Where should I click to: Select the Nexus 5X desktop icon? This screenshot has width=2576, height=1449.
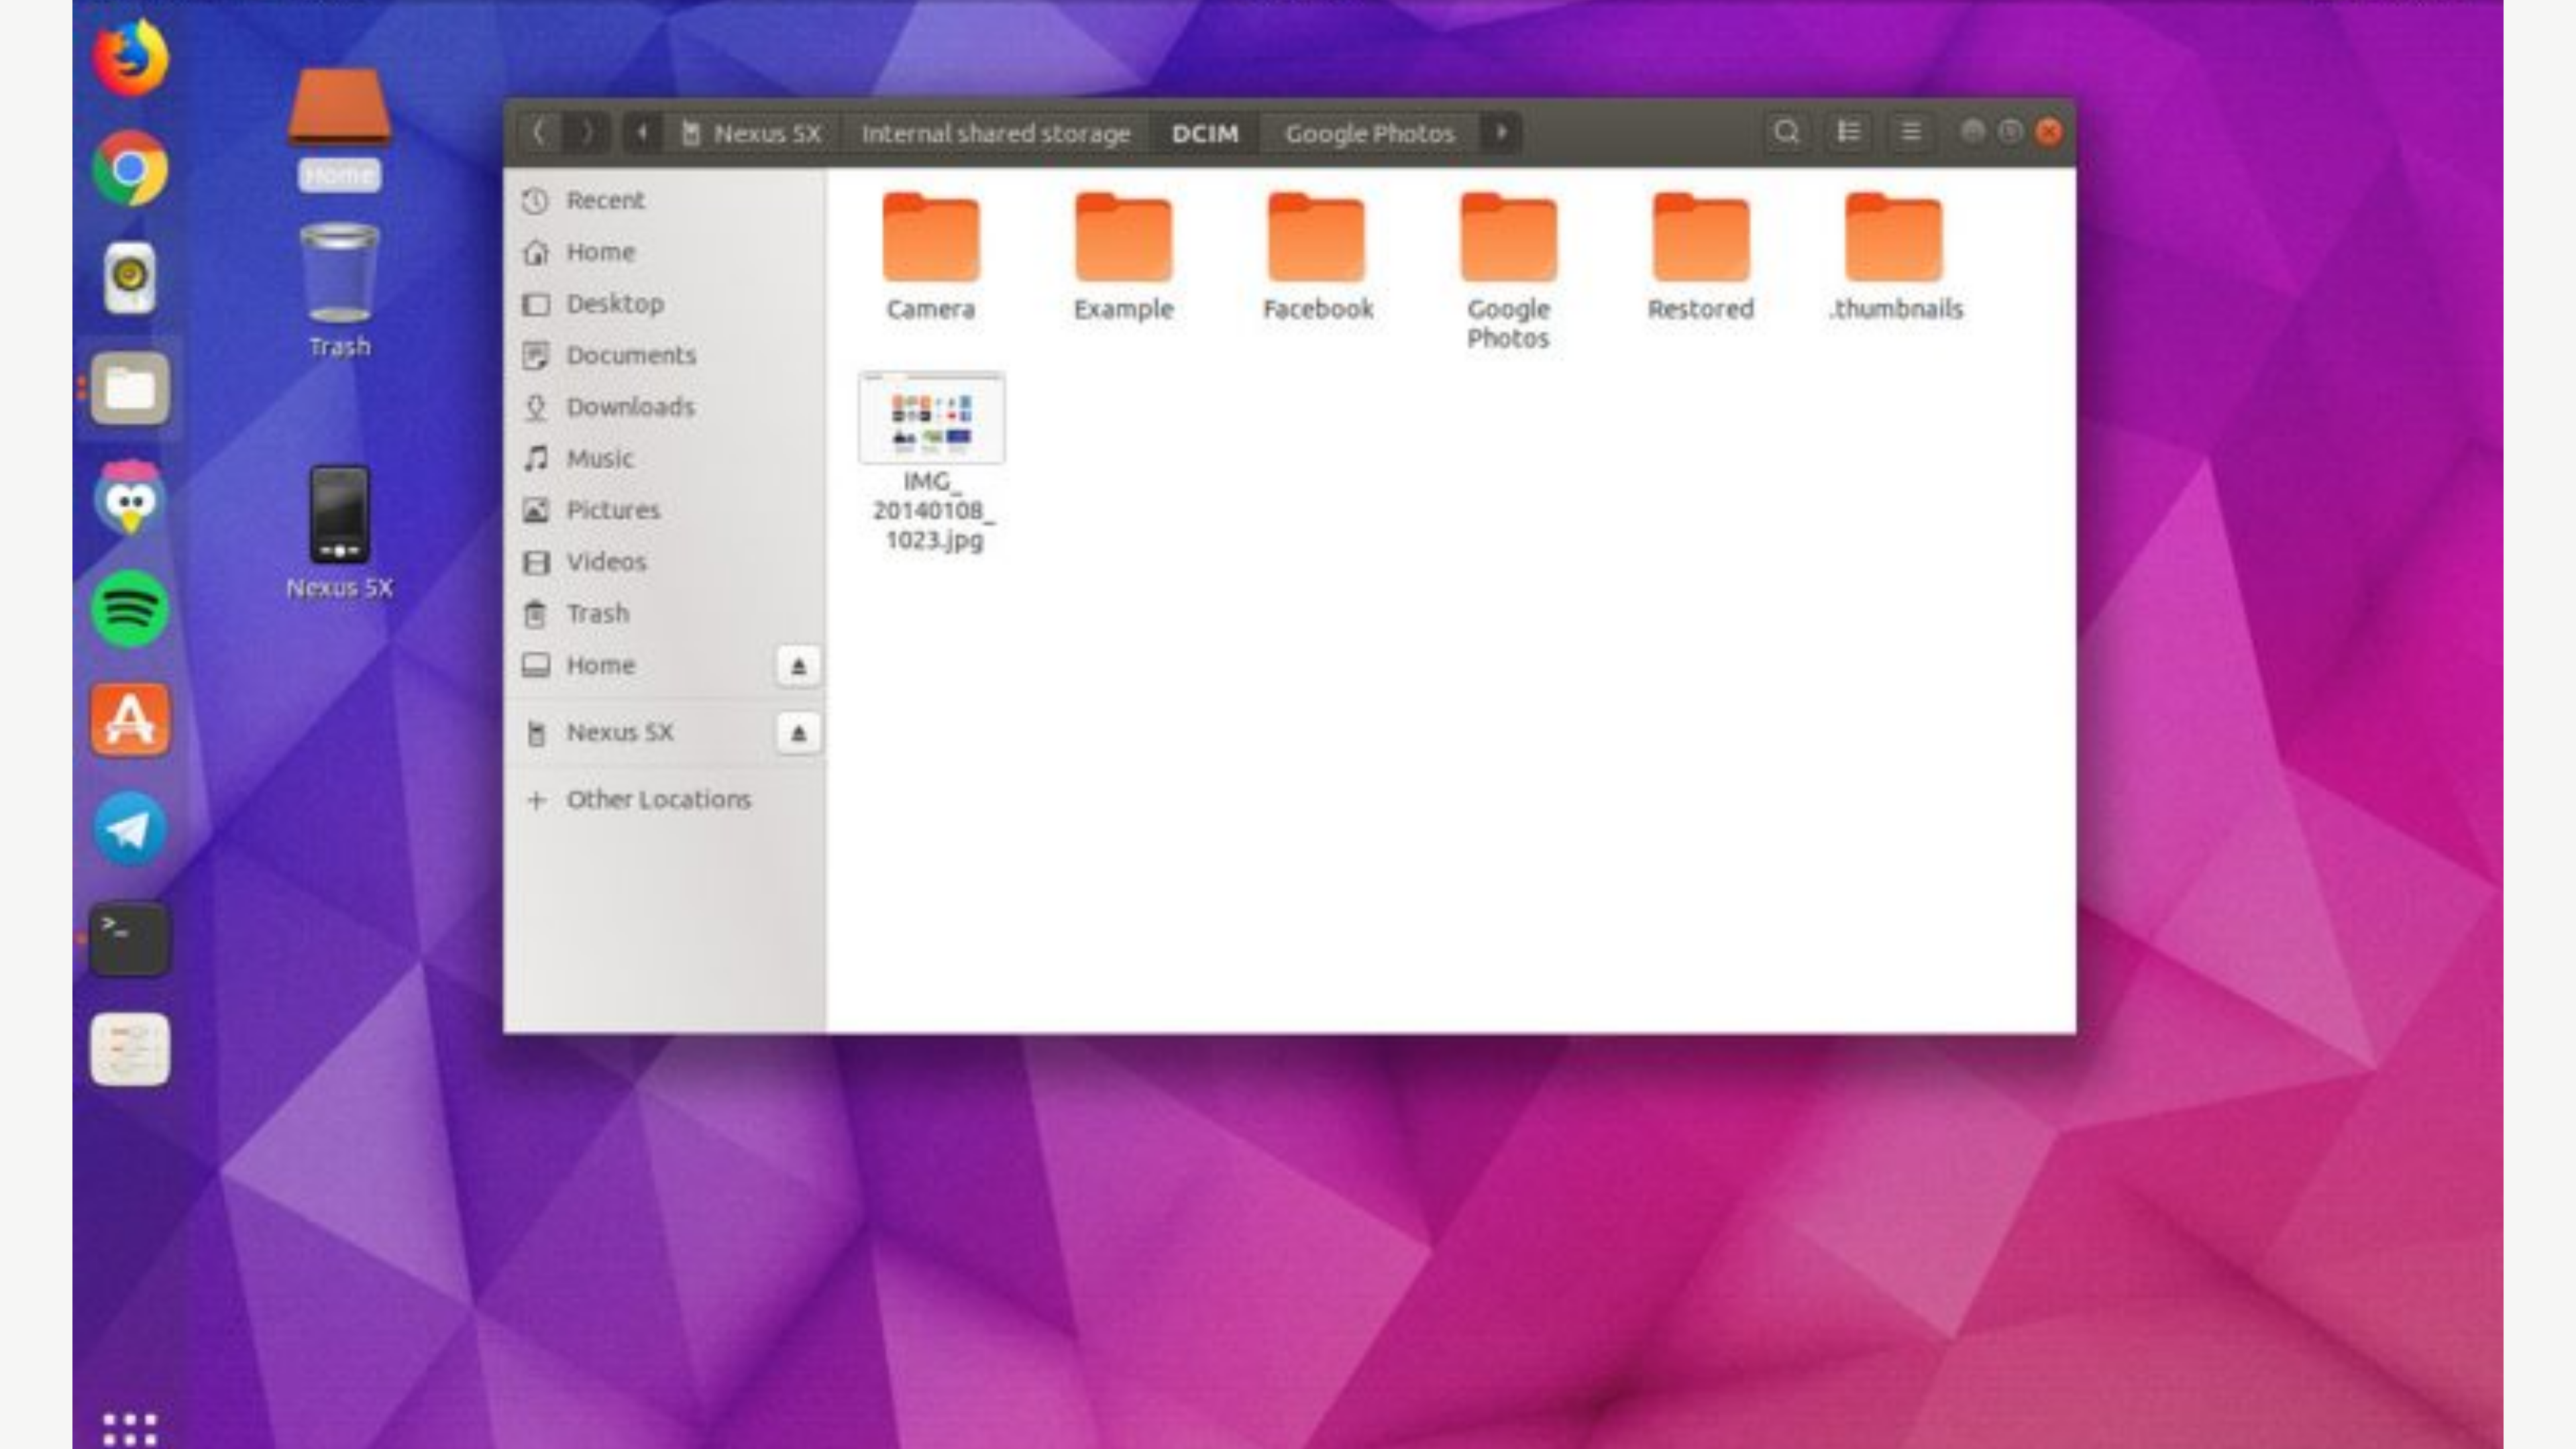pyautogui.click(x=339, y=533)
